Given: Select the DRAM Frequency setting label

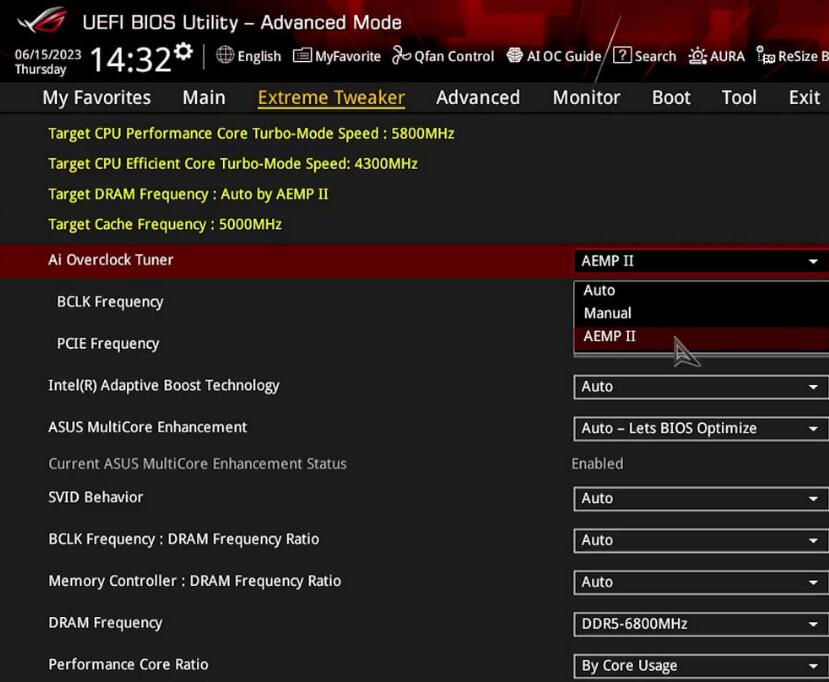Looking at the screenshot, I should pyautogui.click(x=105, y=623).
